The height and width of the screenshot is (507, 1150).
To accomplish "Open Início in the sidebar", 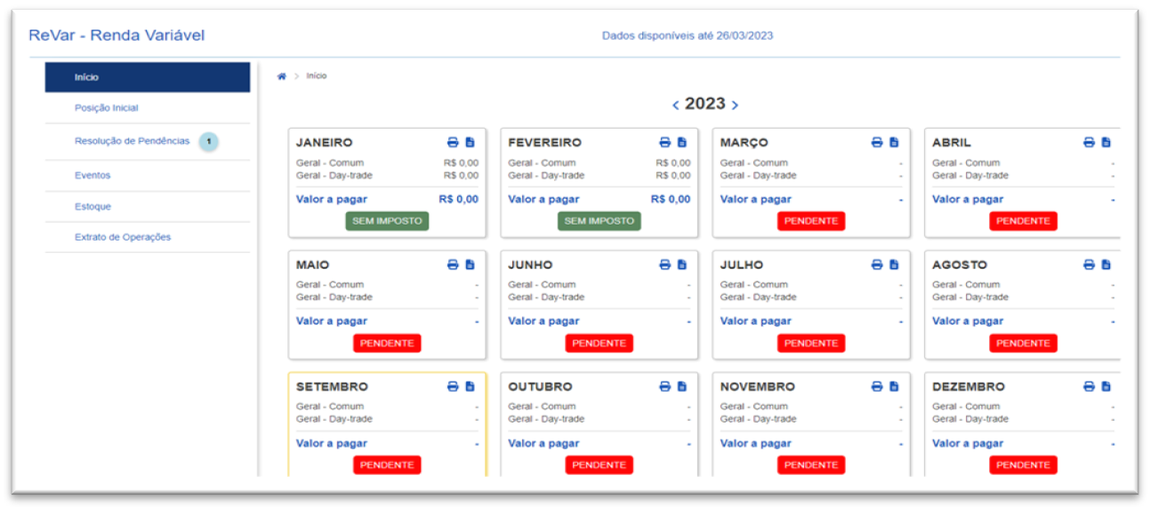I will [x=147, y=77].
